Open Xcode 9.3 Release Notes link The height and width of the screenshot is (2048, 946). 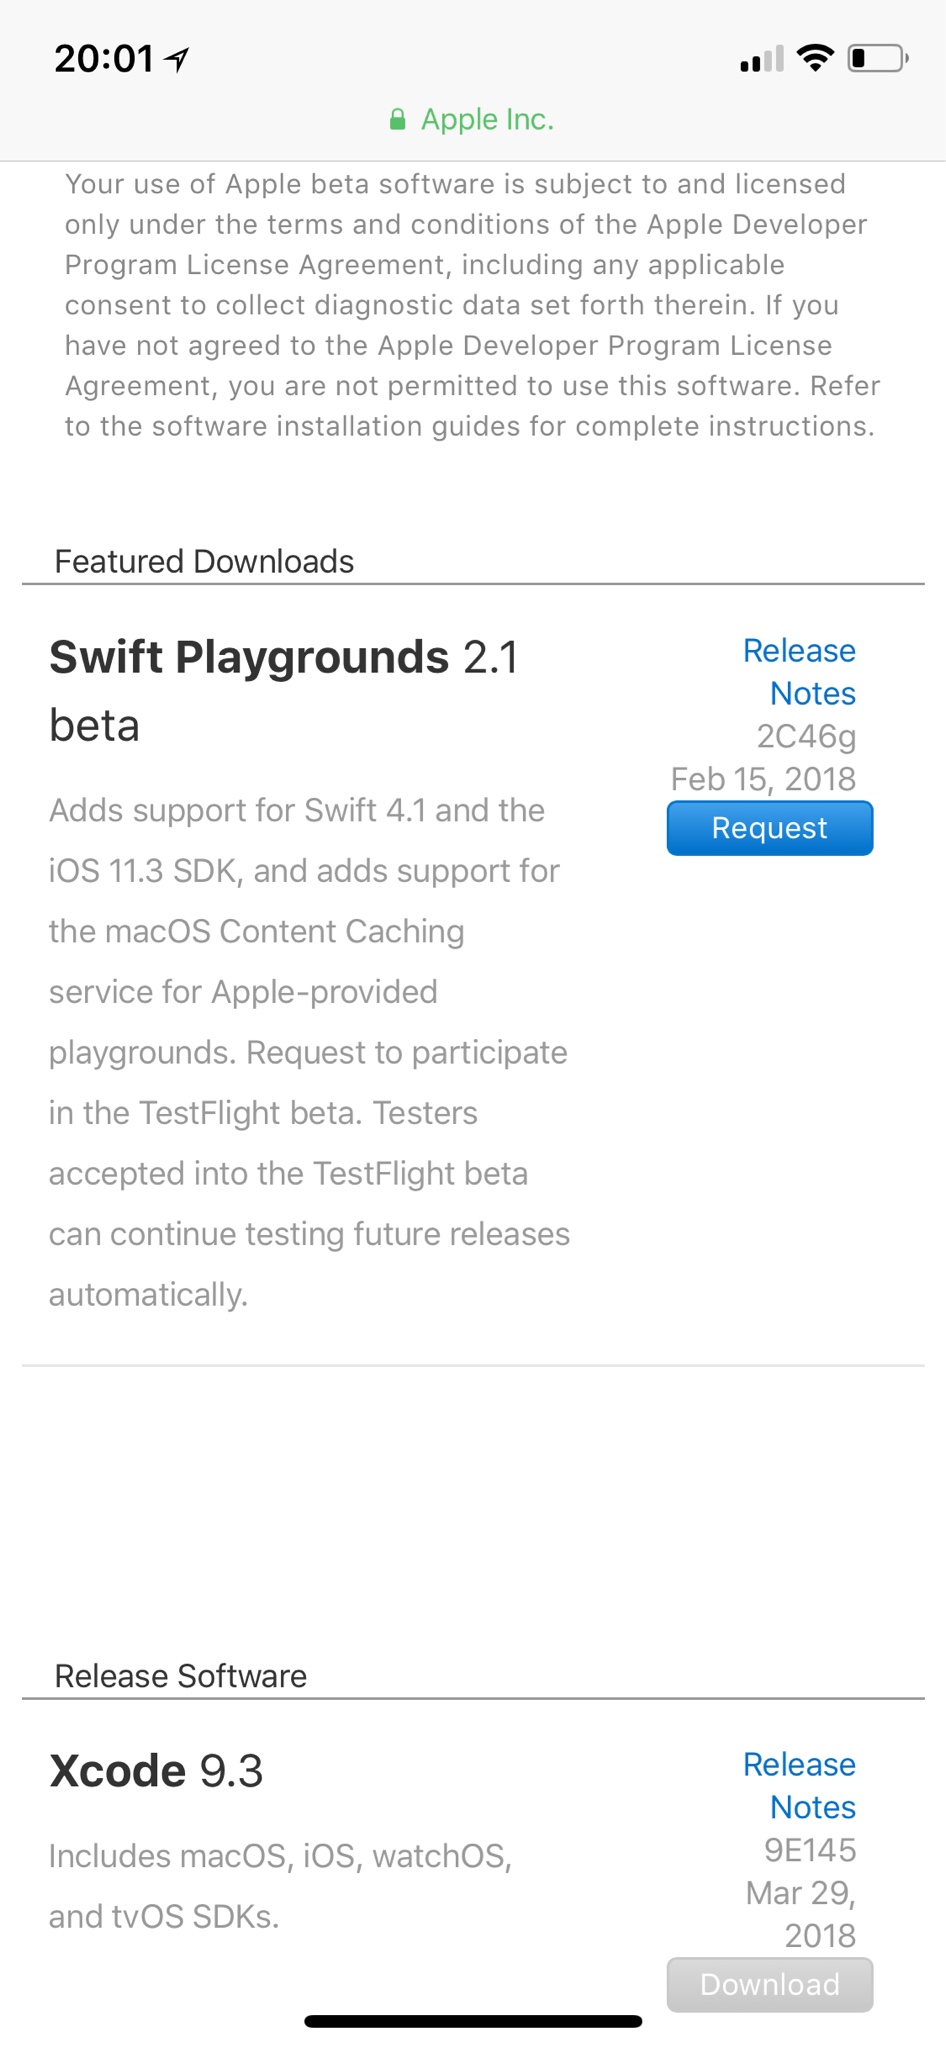[x=799, y=1786]
